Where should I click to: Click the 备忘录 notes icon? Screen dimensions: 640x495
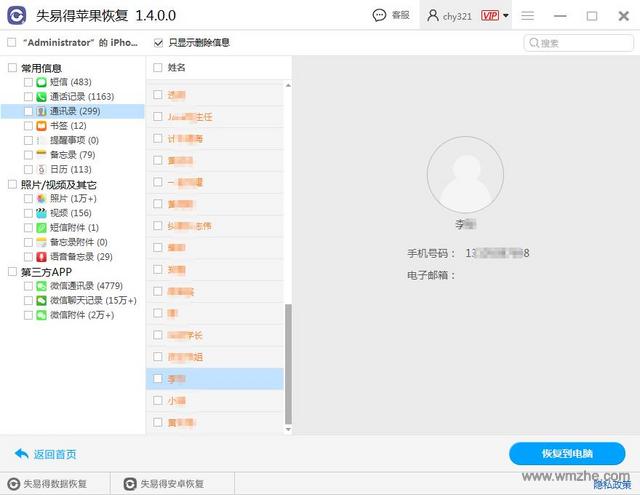point(42,155)
